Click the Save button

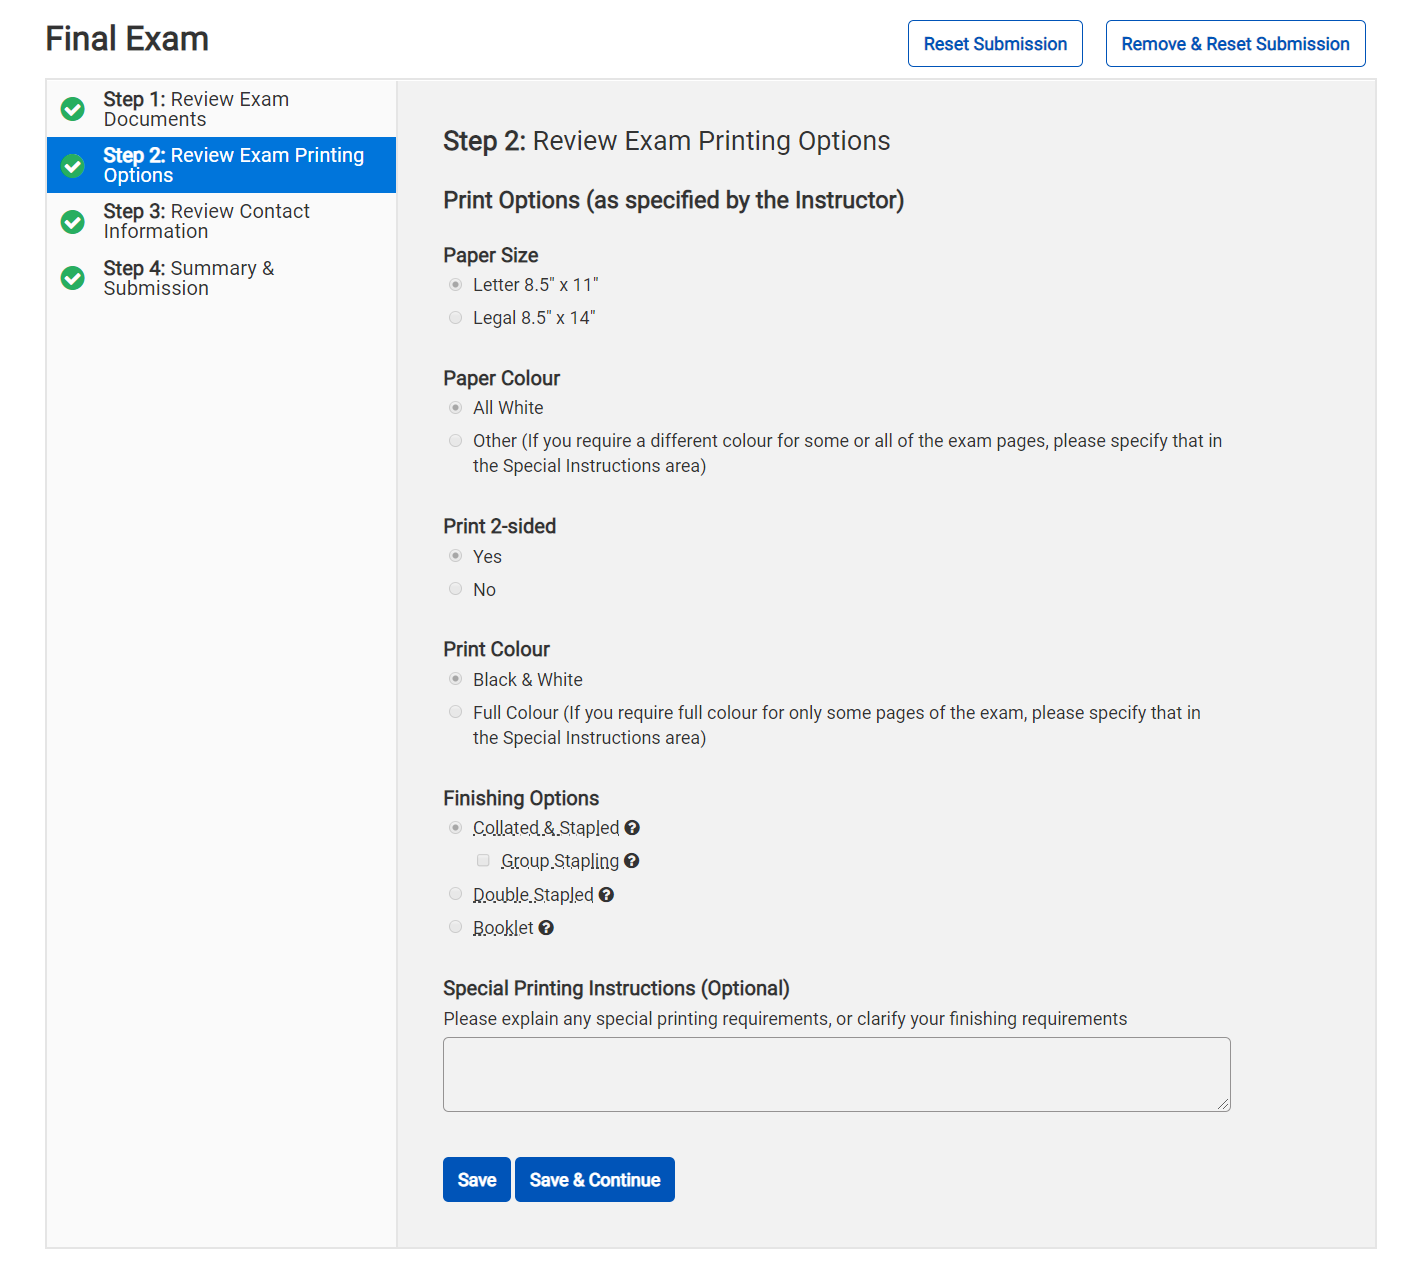[477, 1180]
